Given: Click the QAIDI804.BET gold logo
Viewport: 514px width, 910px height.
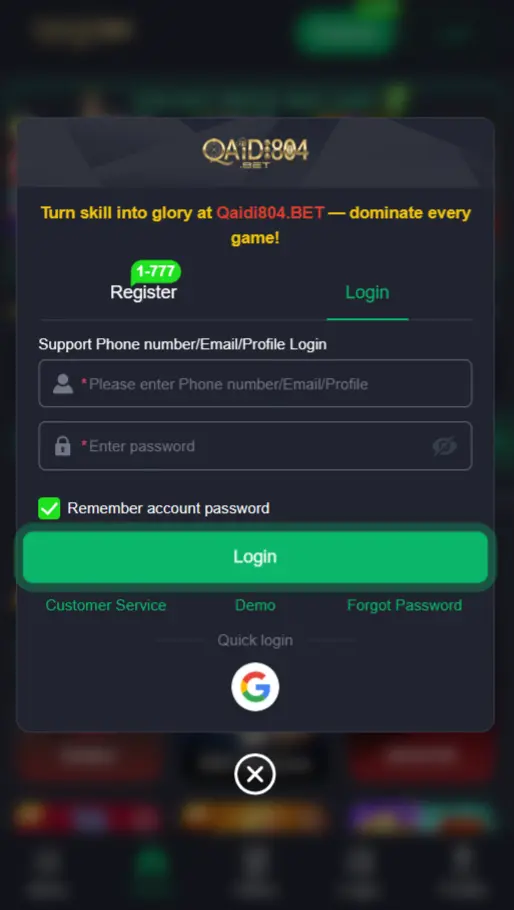Looking at the screenshot, I should point(255,153).
